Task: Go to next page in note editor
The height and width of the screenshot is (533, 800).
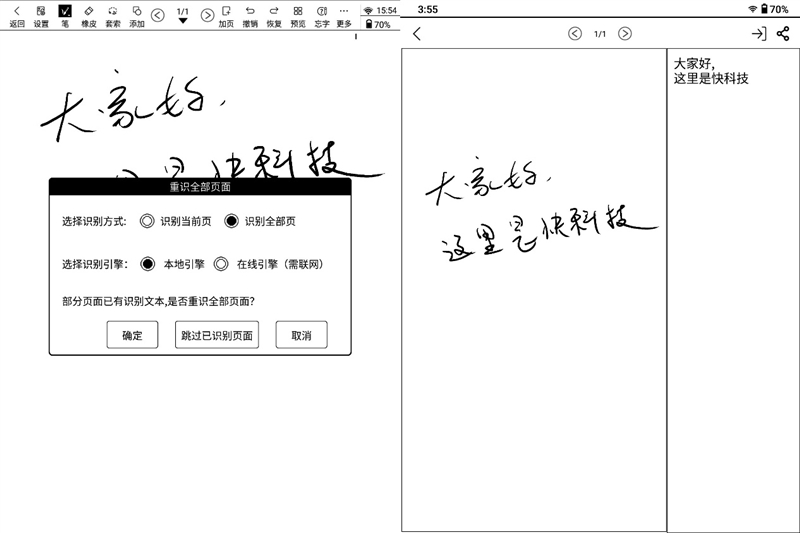Action: (207, 15)
